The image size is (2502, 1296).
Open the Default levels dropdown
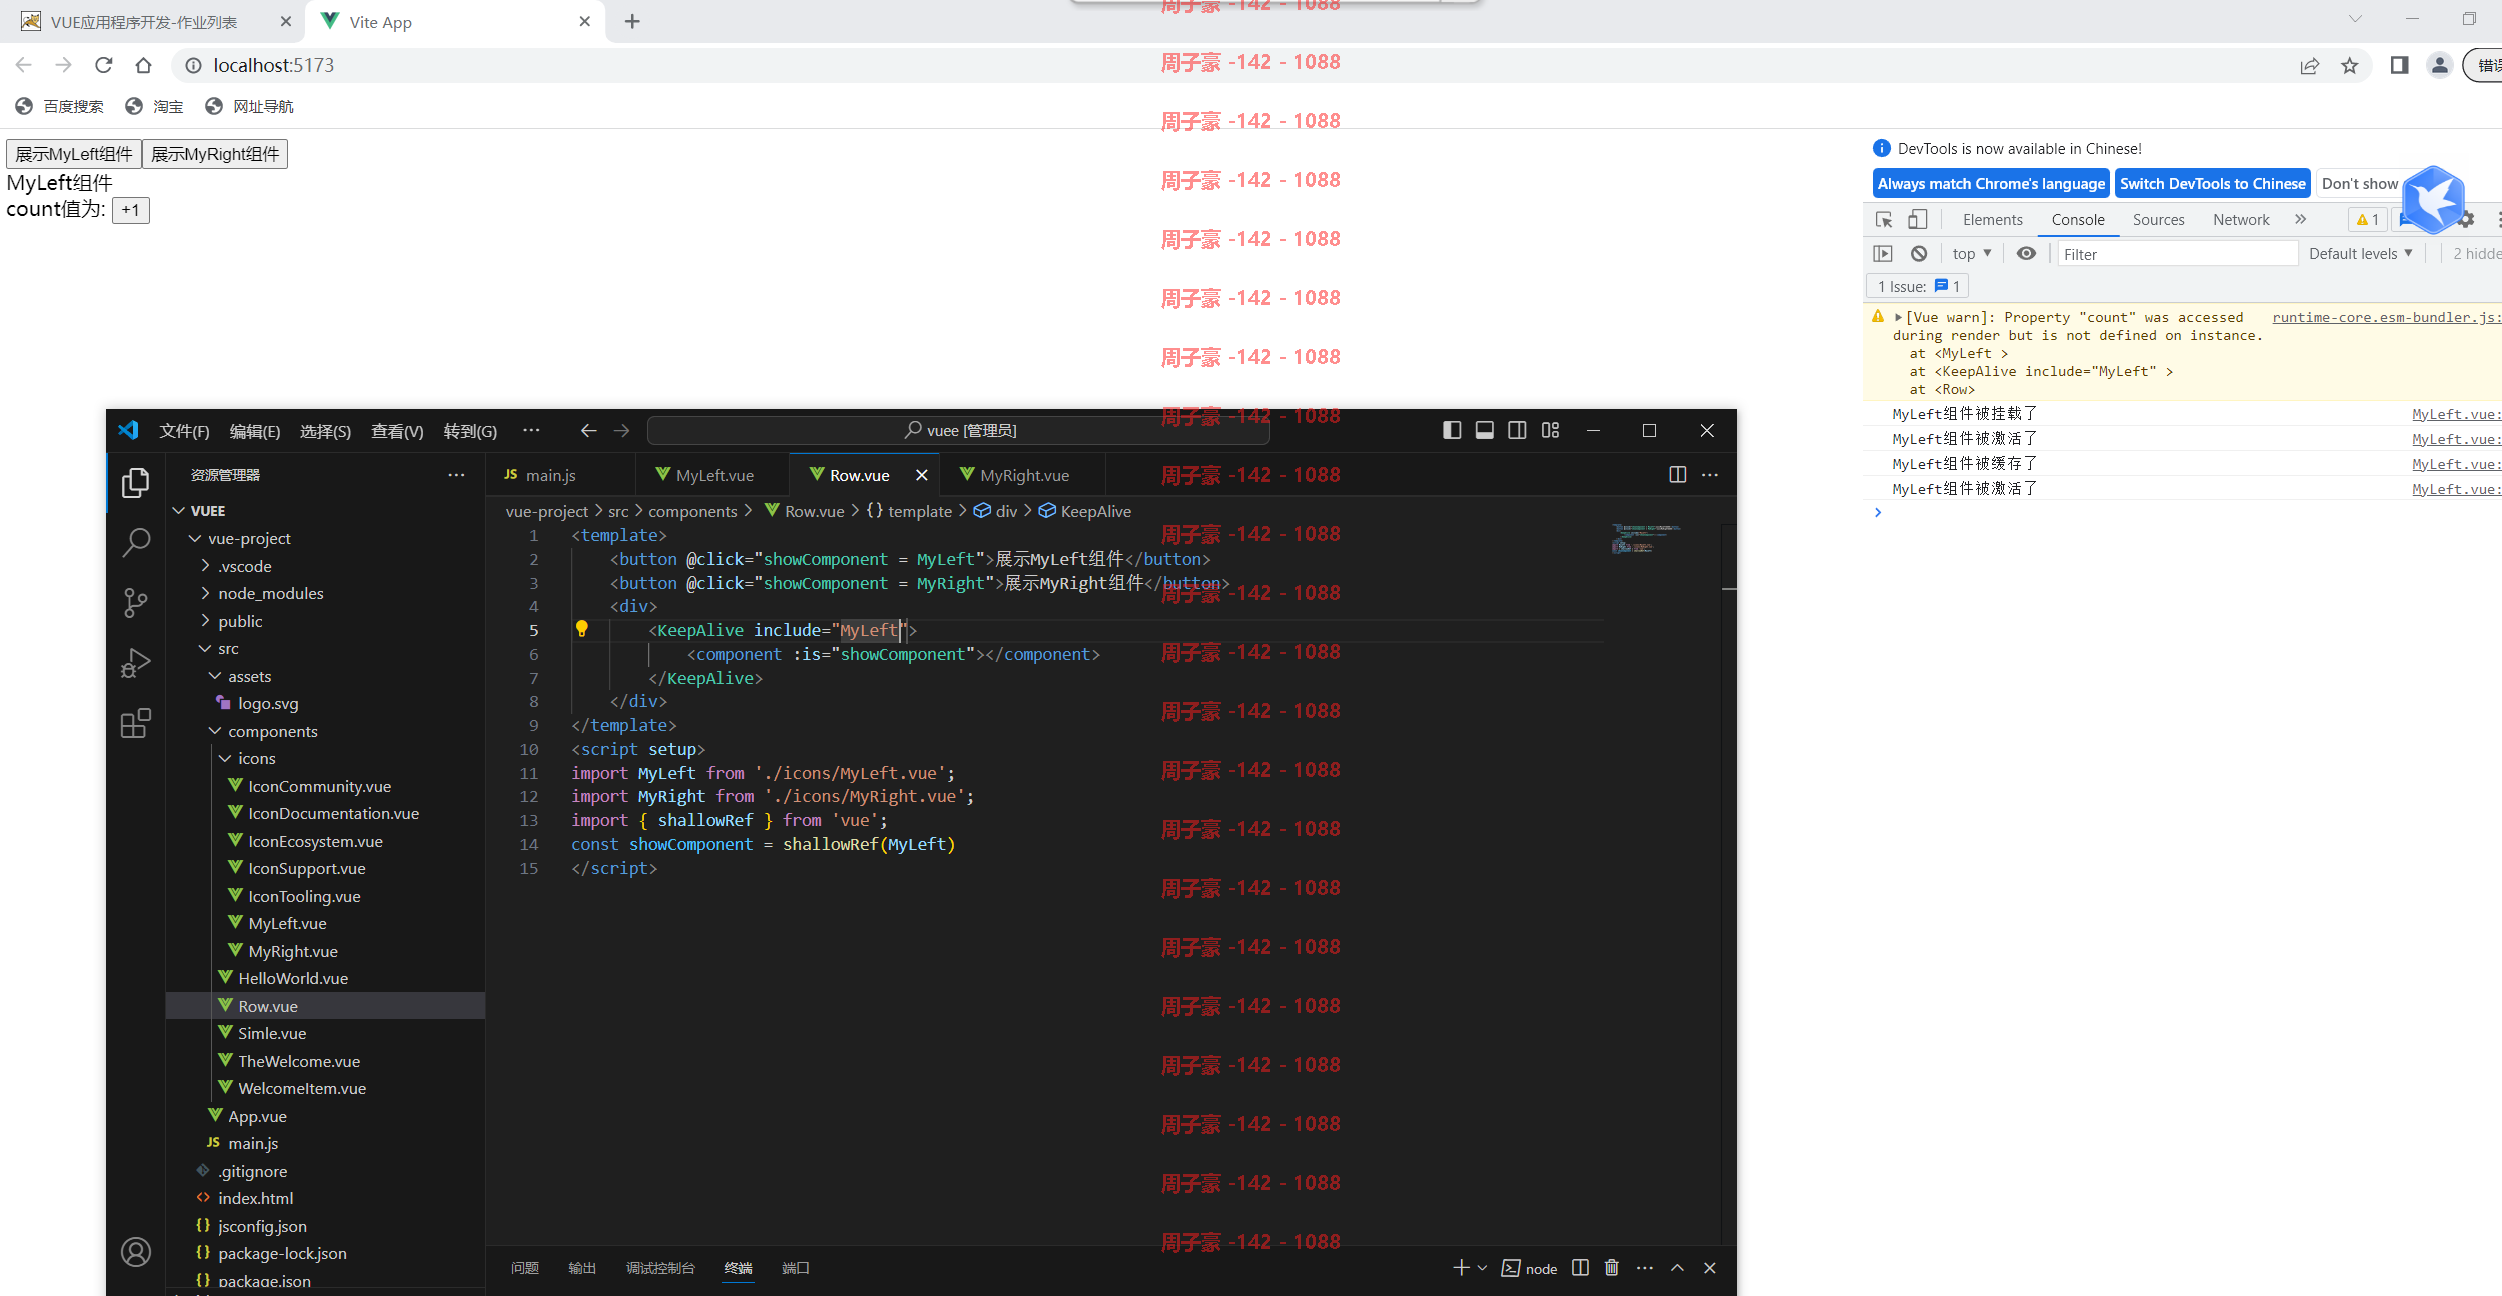pos(2360,254)
